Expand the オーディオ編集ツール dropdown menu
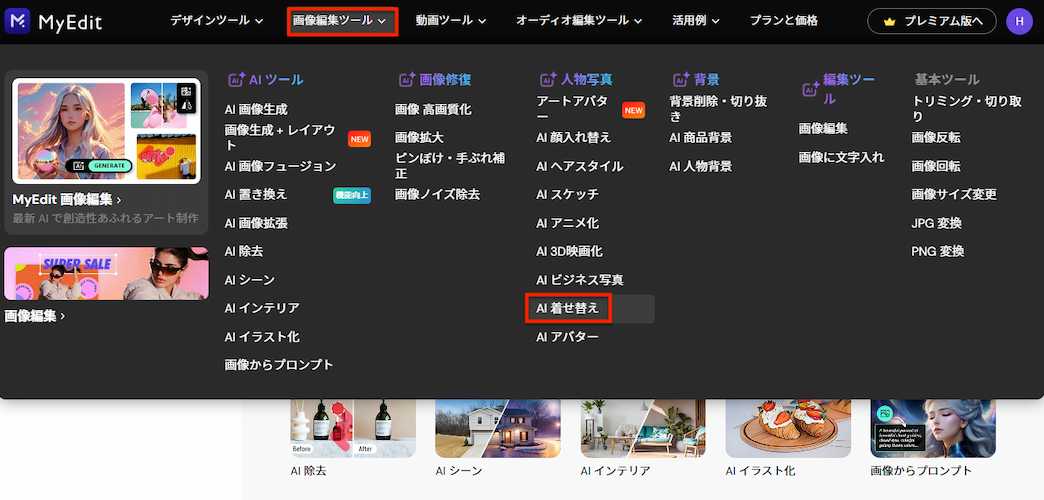 pos(579,21)
